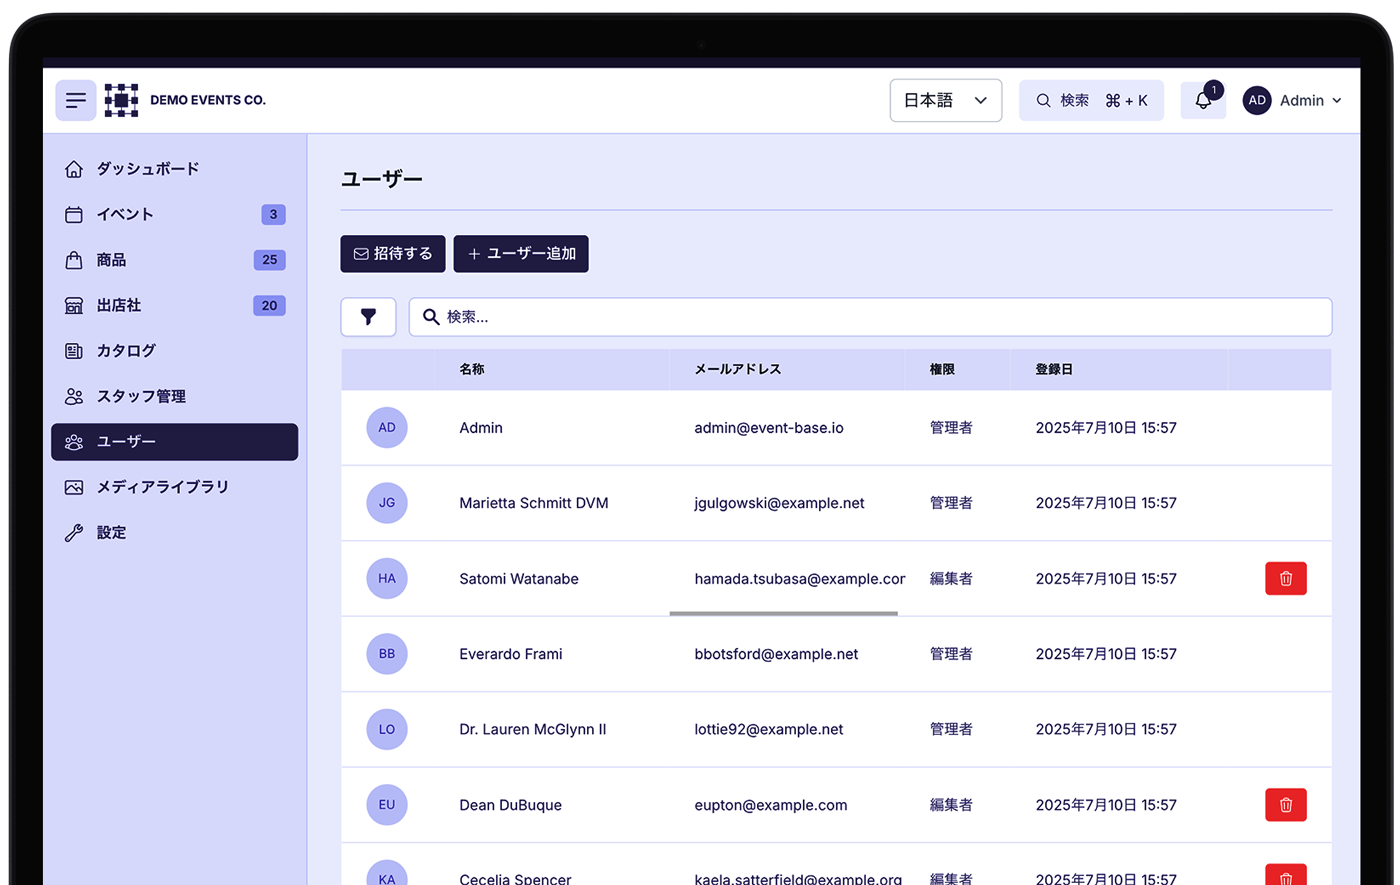Image resolution: width=1400 pixels, height=885 pixels.
Task: Open 設定 in the sidebar
Action: 175,533
